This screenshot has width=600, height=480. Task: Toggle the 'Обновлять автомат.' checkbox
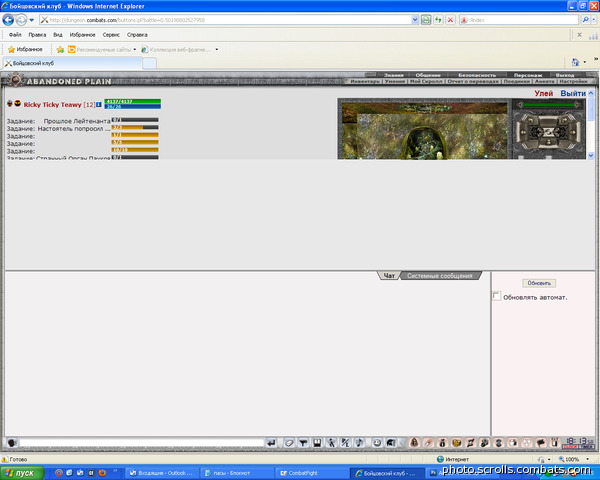(496, 296)
